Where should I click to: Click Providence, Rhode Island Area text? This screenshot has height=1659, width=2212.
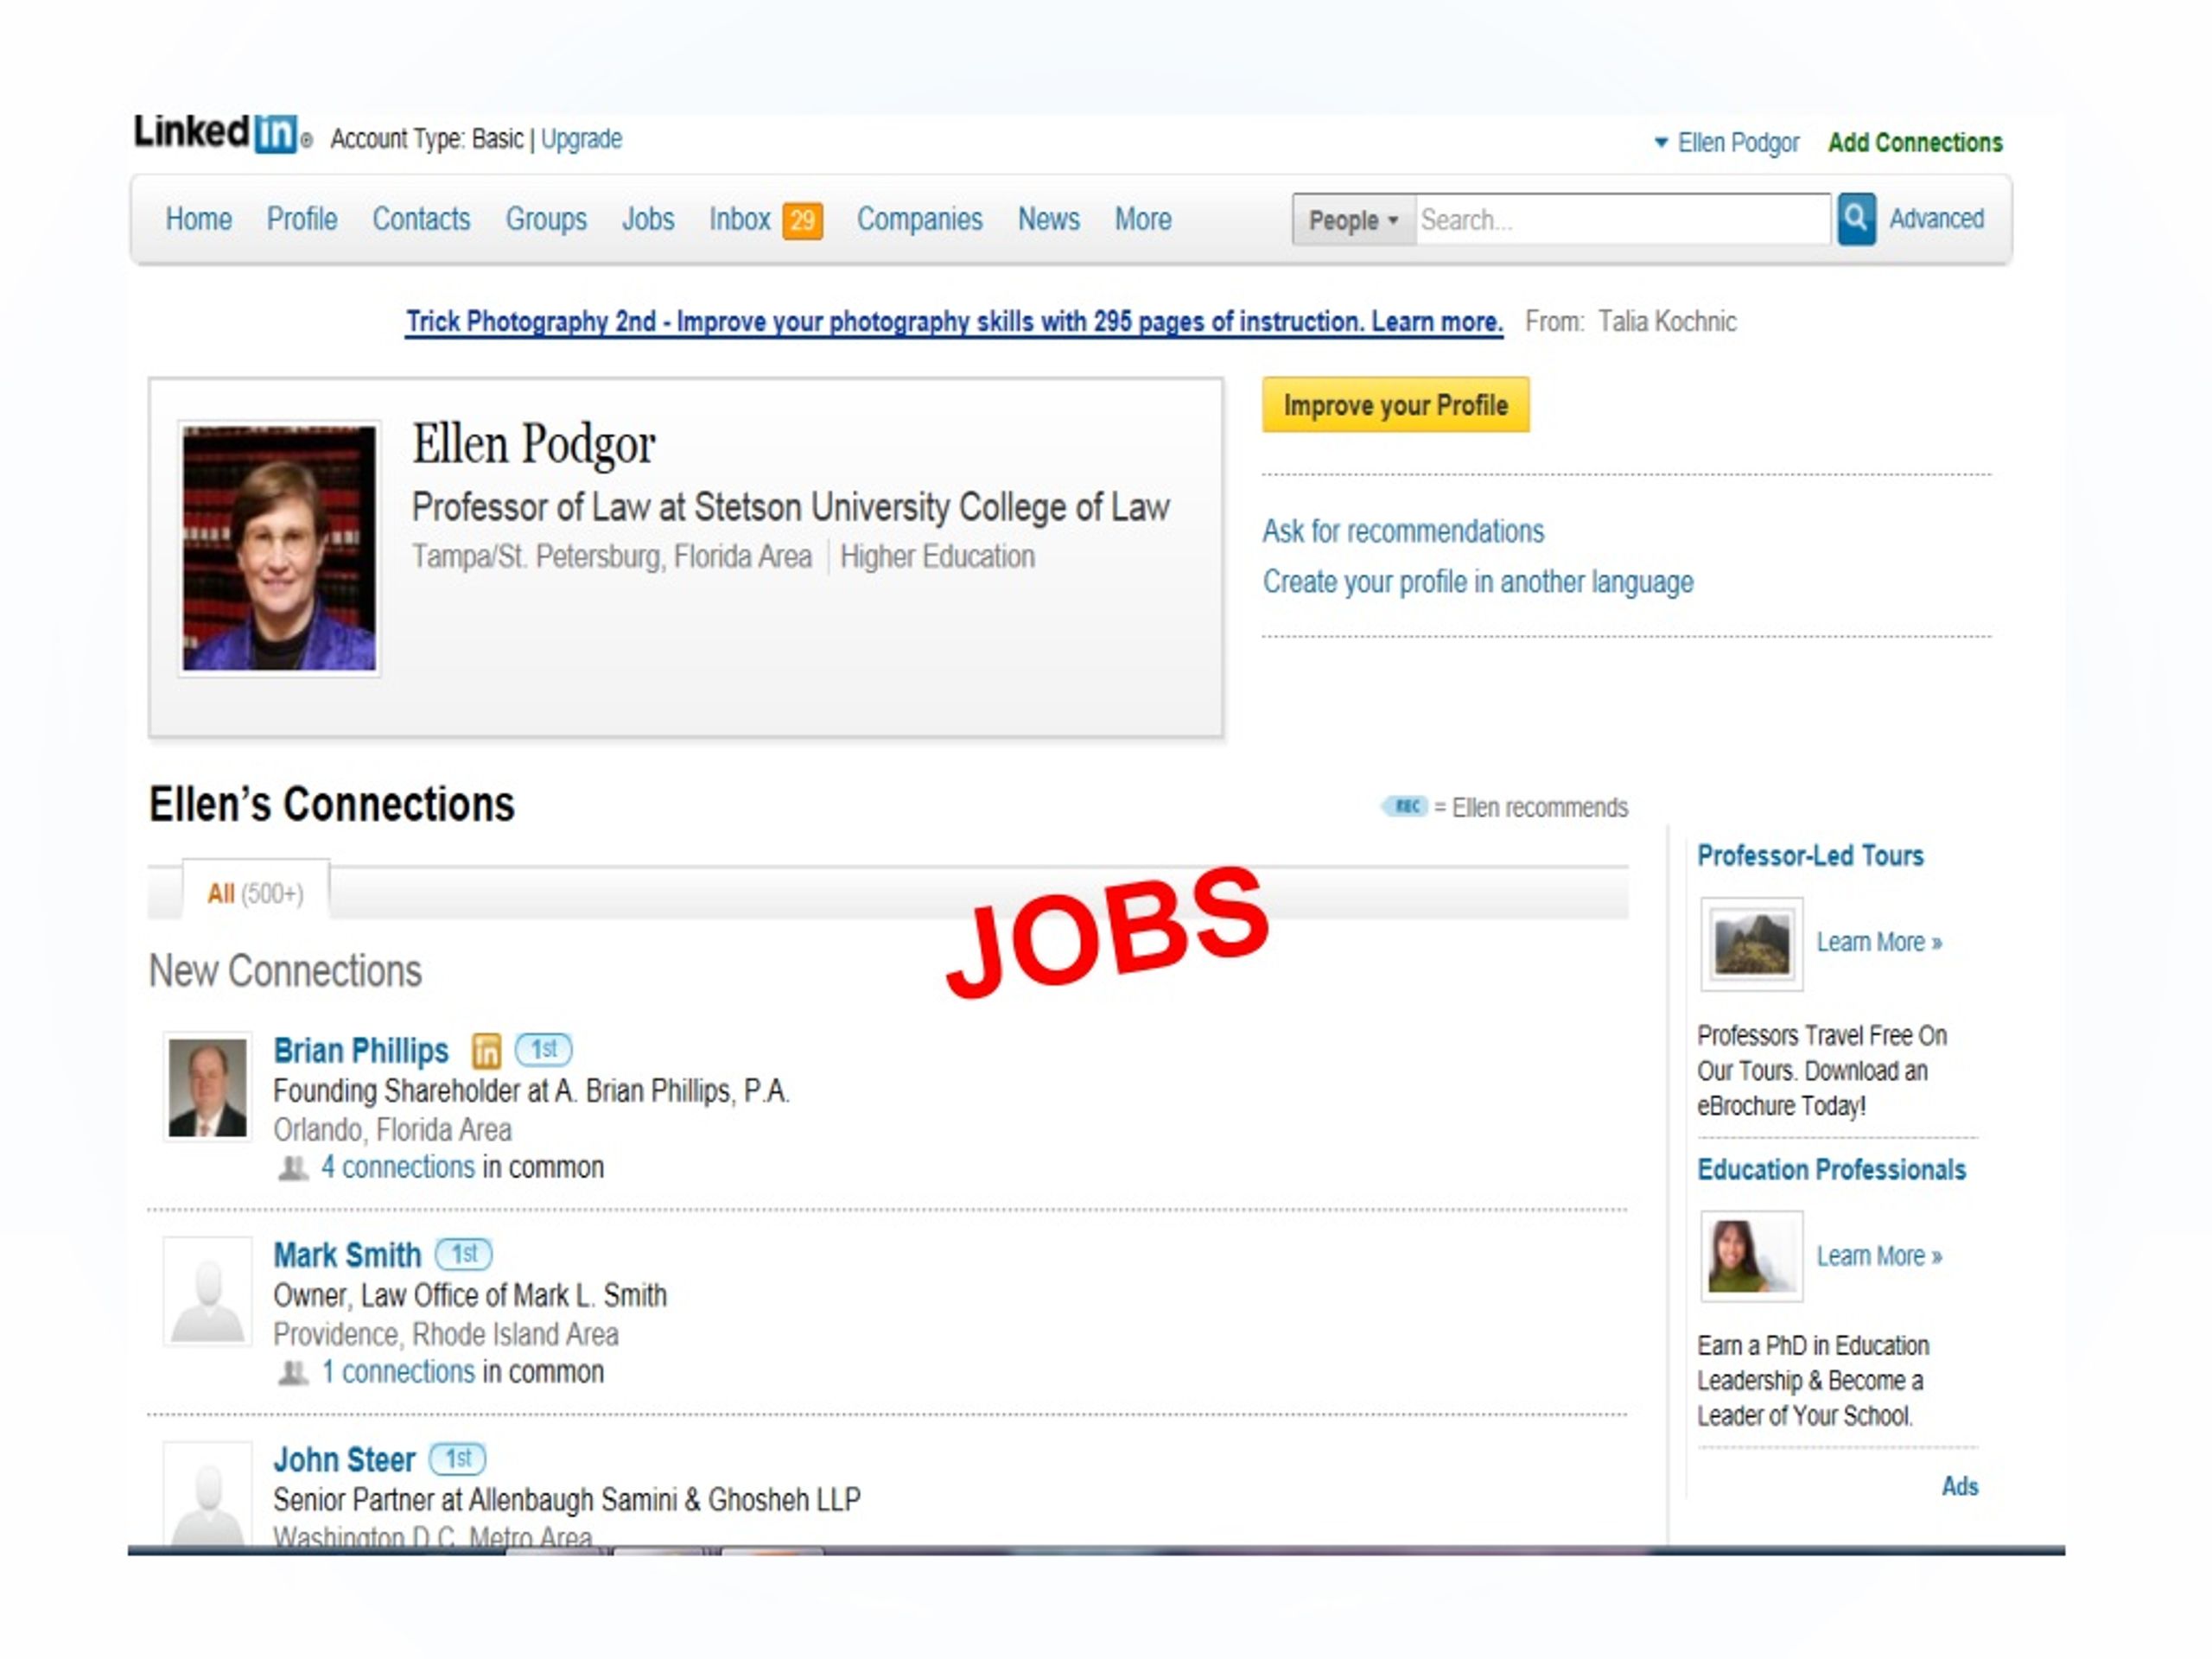pos(446,1335)
